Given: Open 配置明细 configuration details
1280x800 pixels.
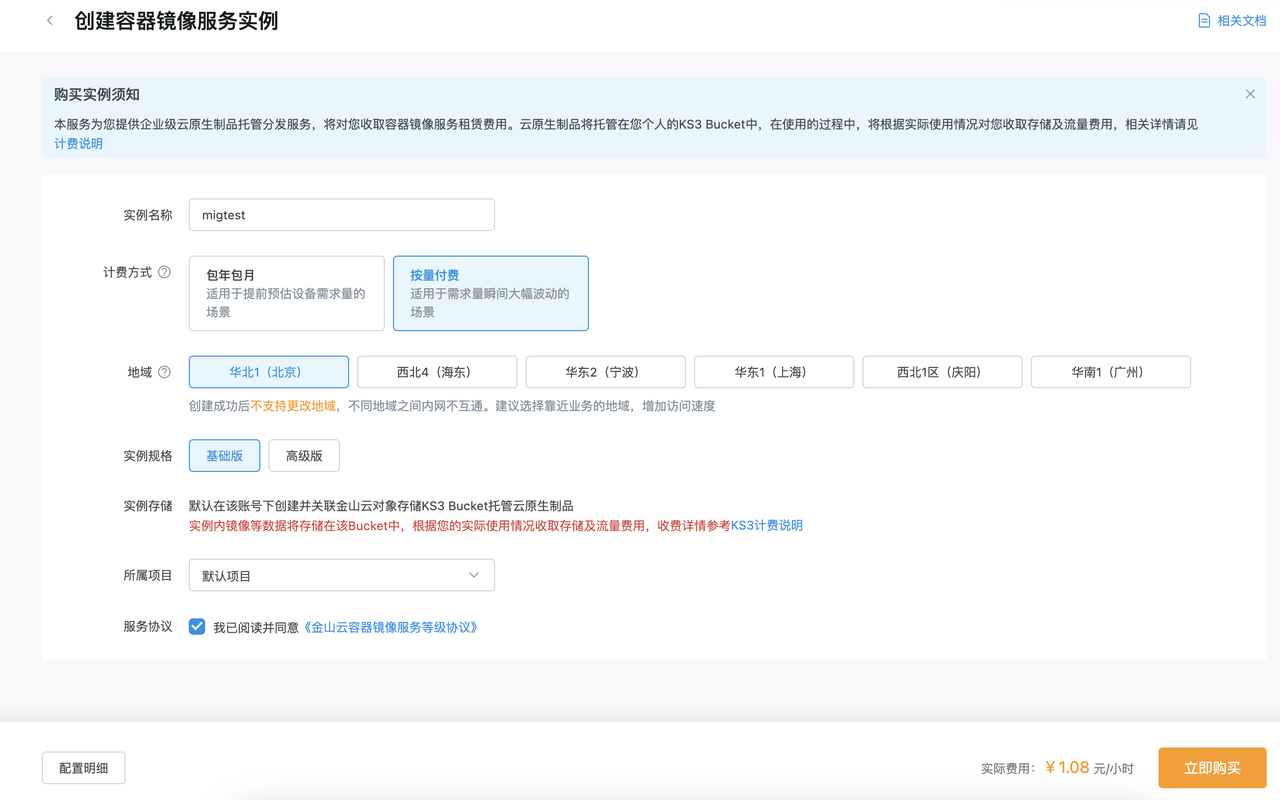Looking at the screenshot, I should click(83, 768).
